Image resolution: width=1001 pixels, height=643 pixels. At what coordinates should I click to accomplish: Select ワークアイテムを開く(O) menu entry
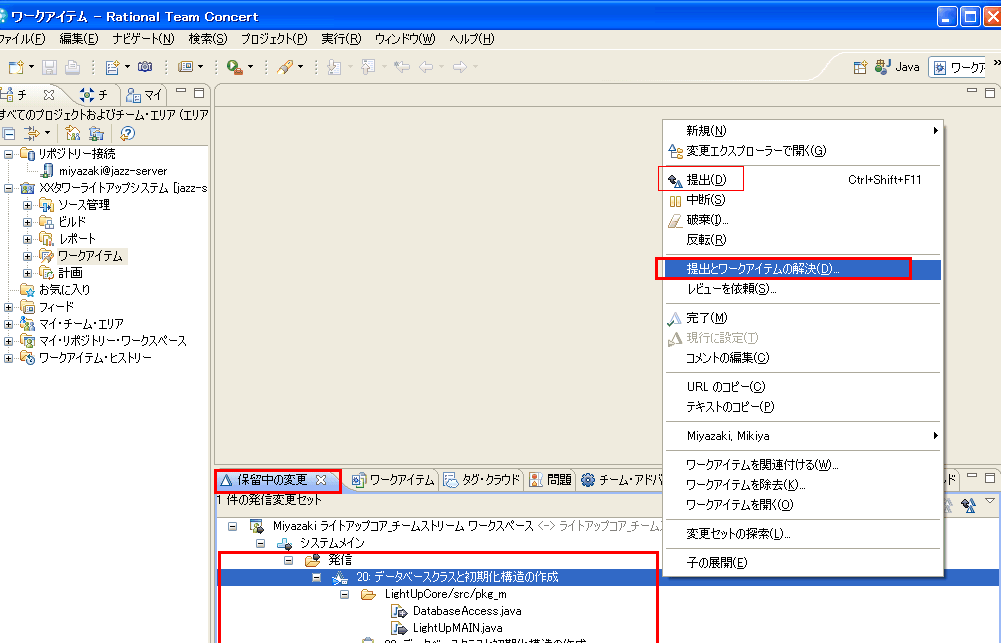tap(802, 505)
